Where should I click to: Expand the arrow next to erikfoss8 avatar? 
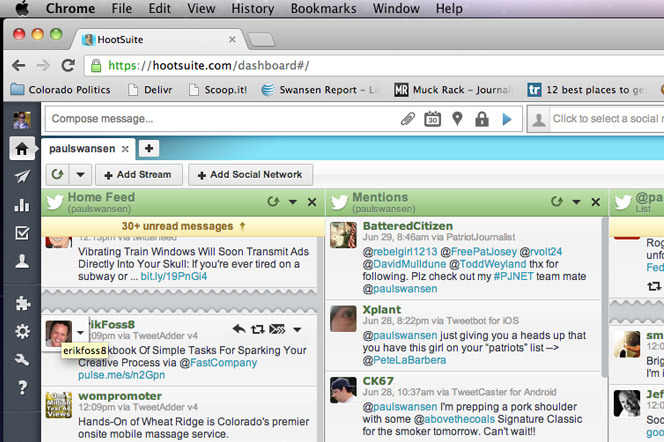[x=80, y=332]
